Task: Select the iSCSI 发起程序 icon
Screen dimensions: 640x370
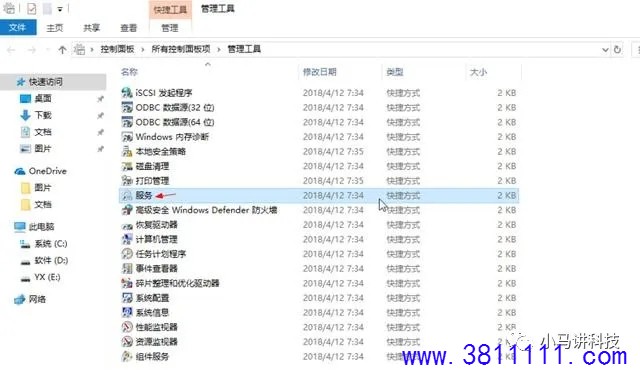Action: tap(127, 93)
